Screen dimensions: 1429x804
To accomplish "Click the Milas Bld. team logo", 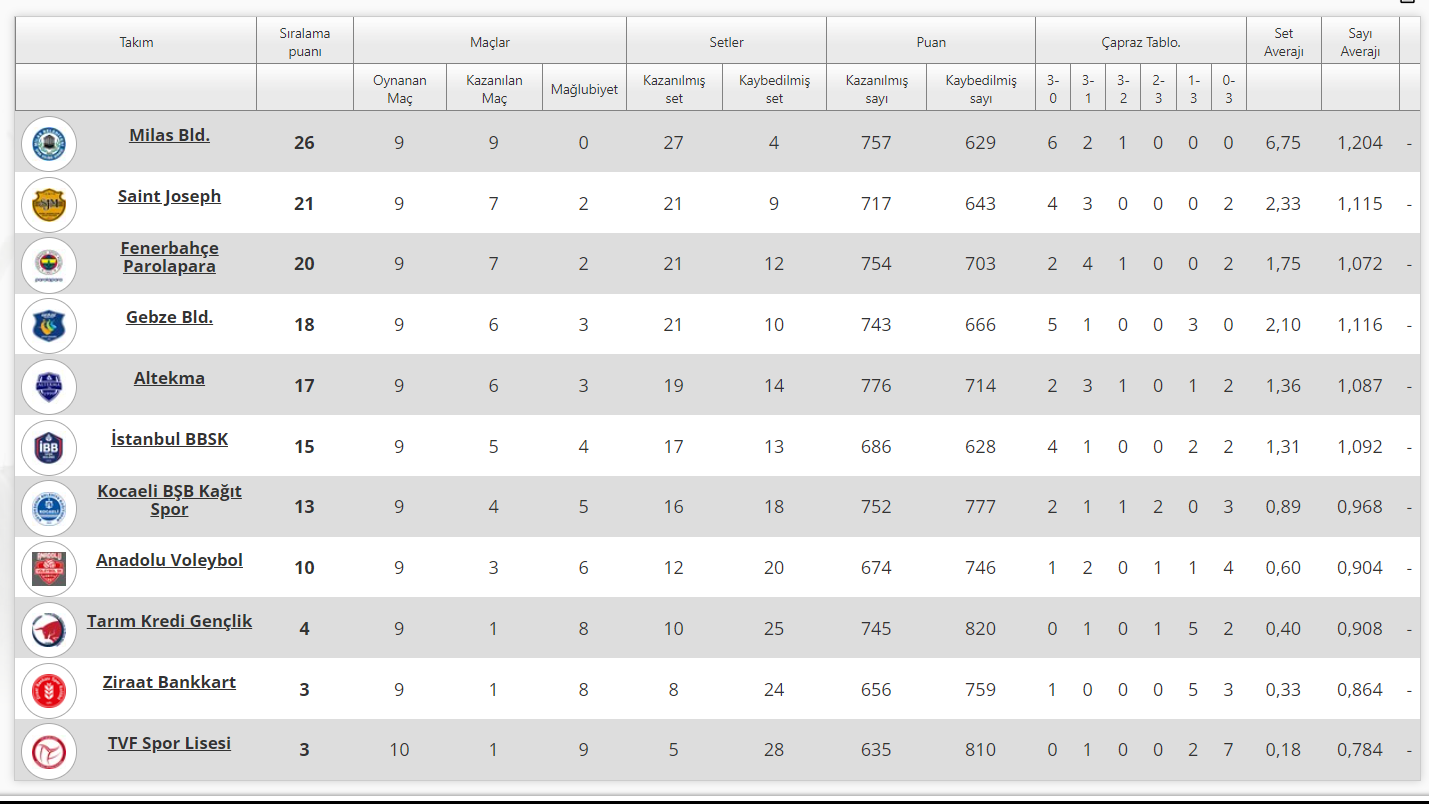I will point(48,143).
